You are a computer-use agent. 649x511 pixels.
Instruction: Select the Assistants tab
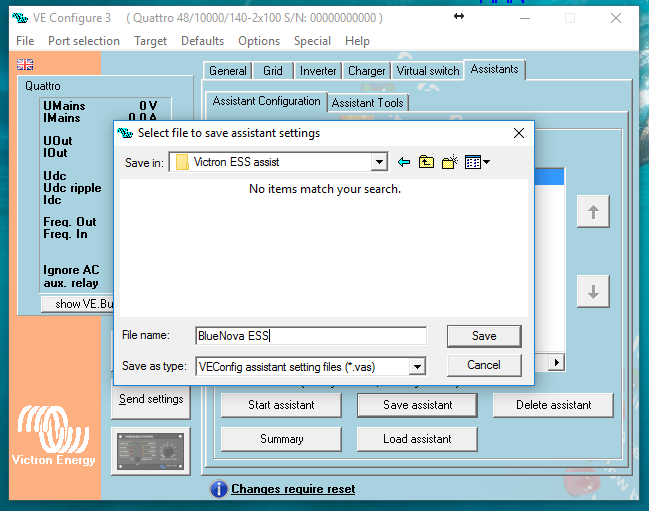point(494,69)
